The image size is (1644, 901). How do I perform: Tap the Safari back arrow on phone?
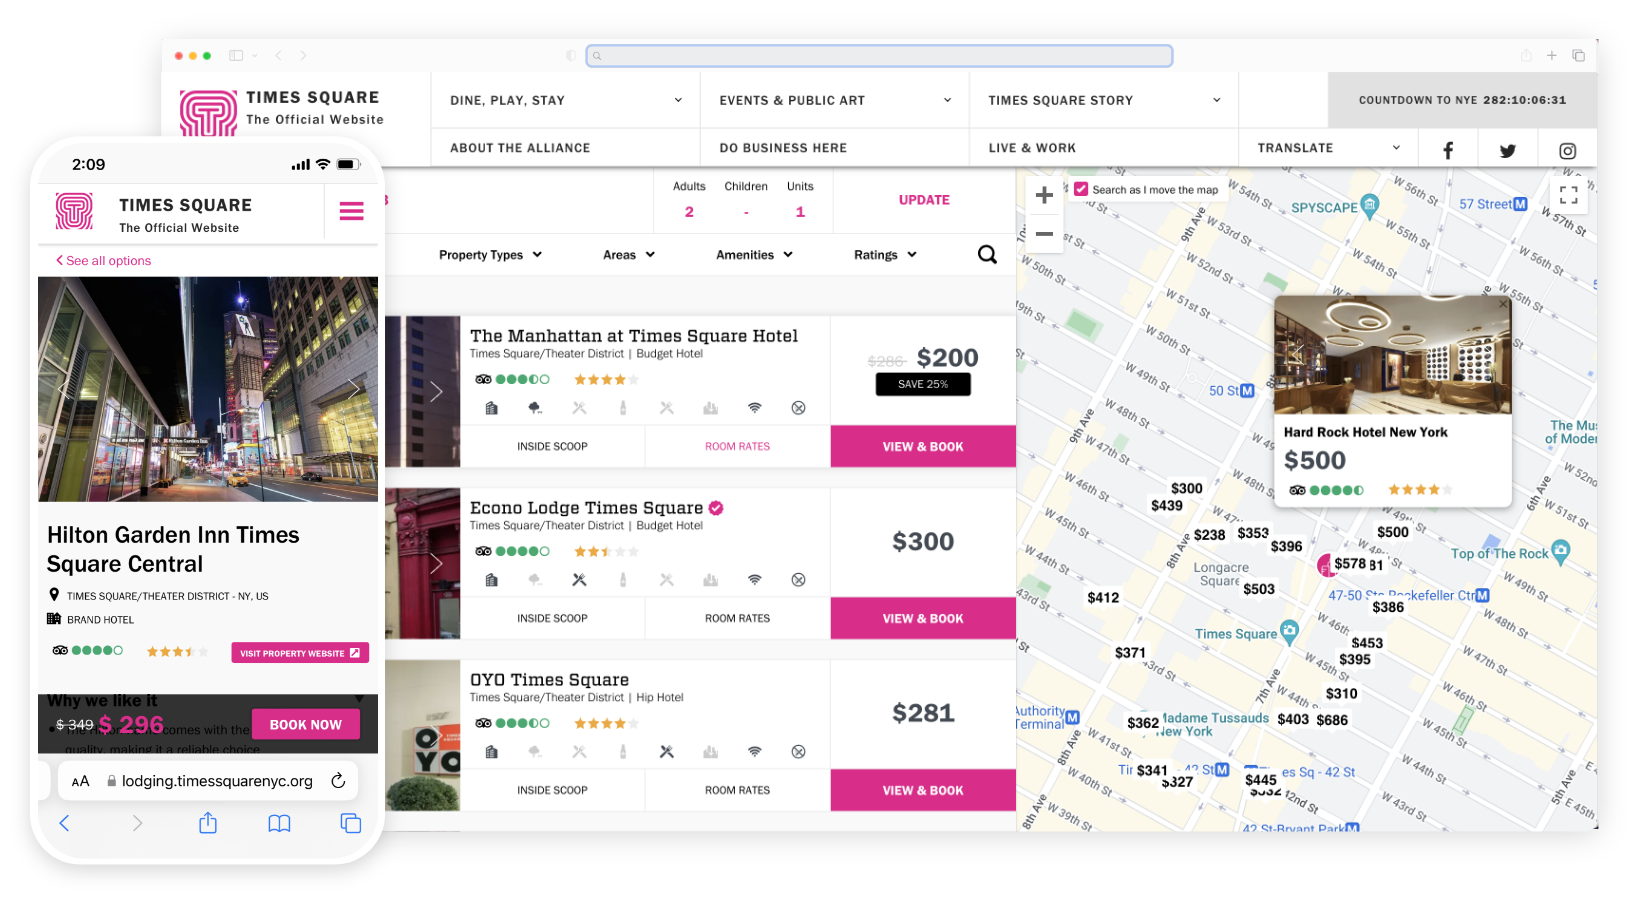pos(64,823)
